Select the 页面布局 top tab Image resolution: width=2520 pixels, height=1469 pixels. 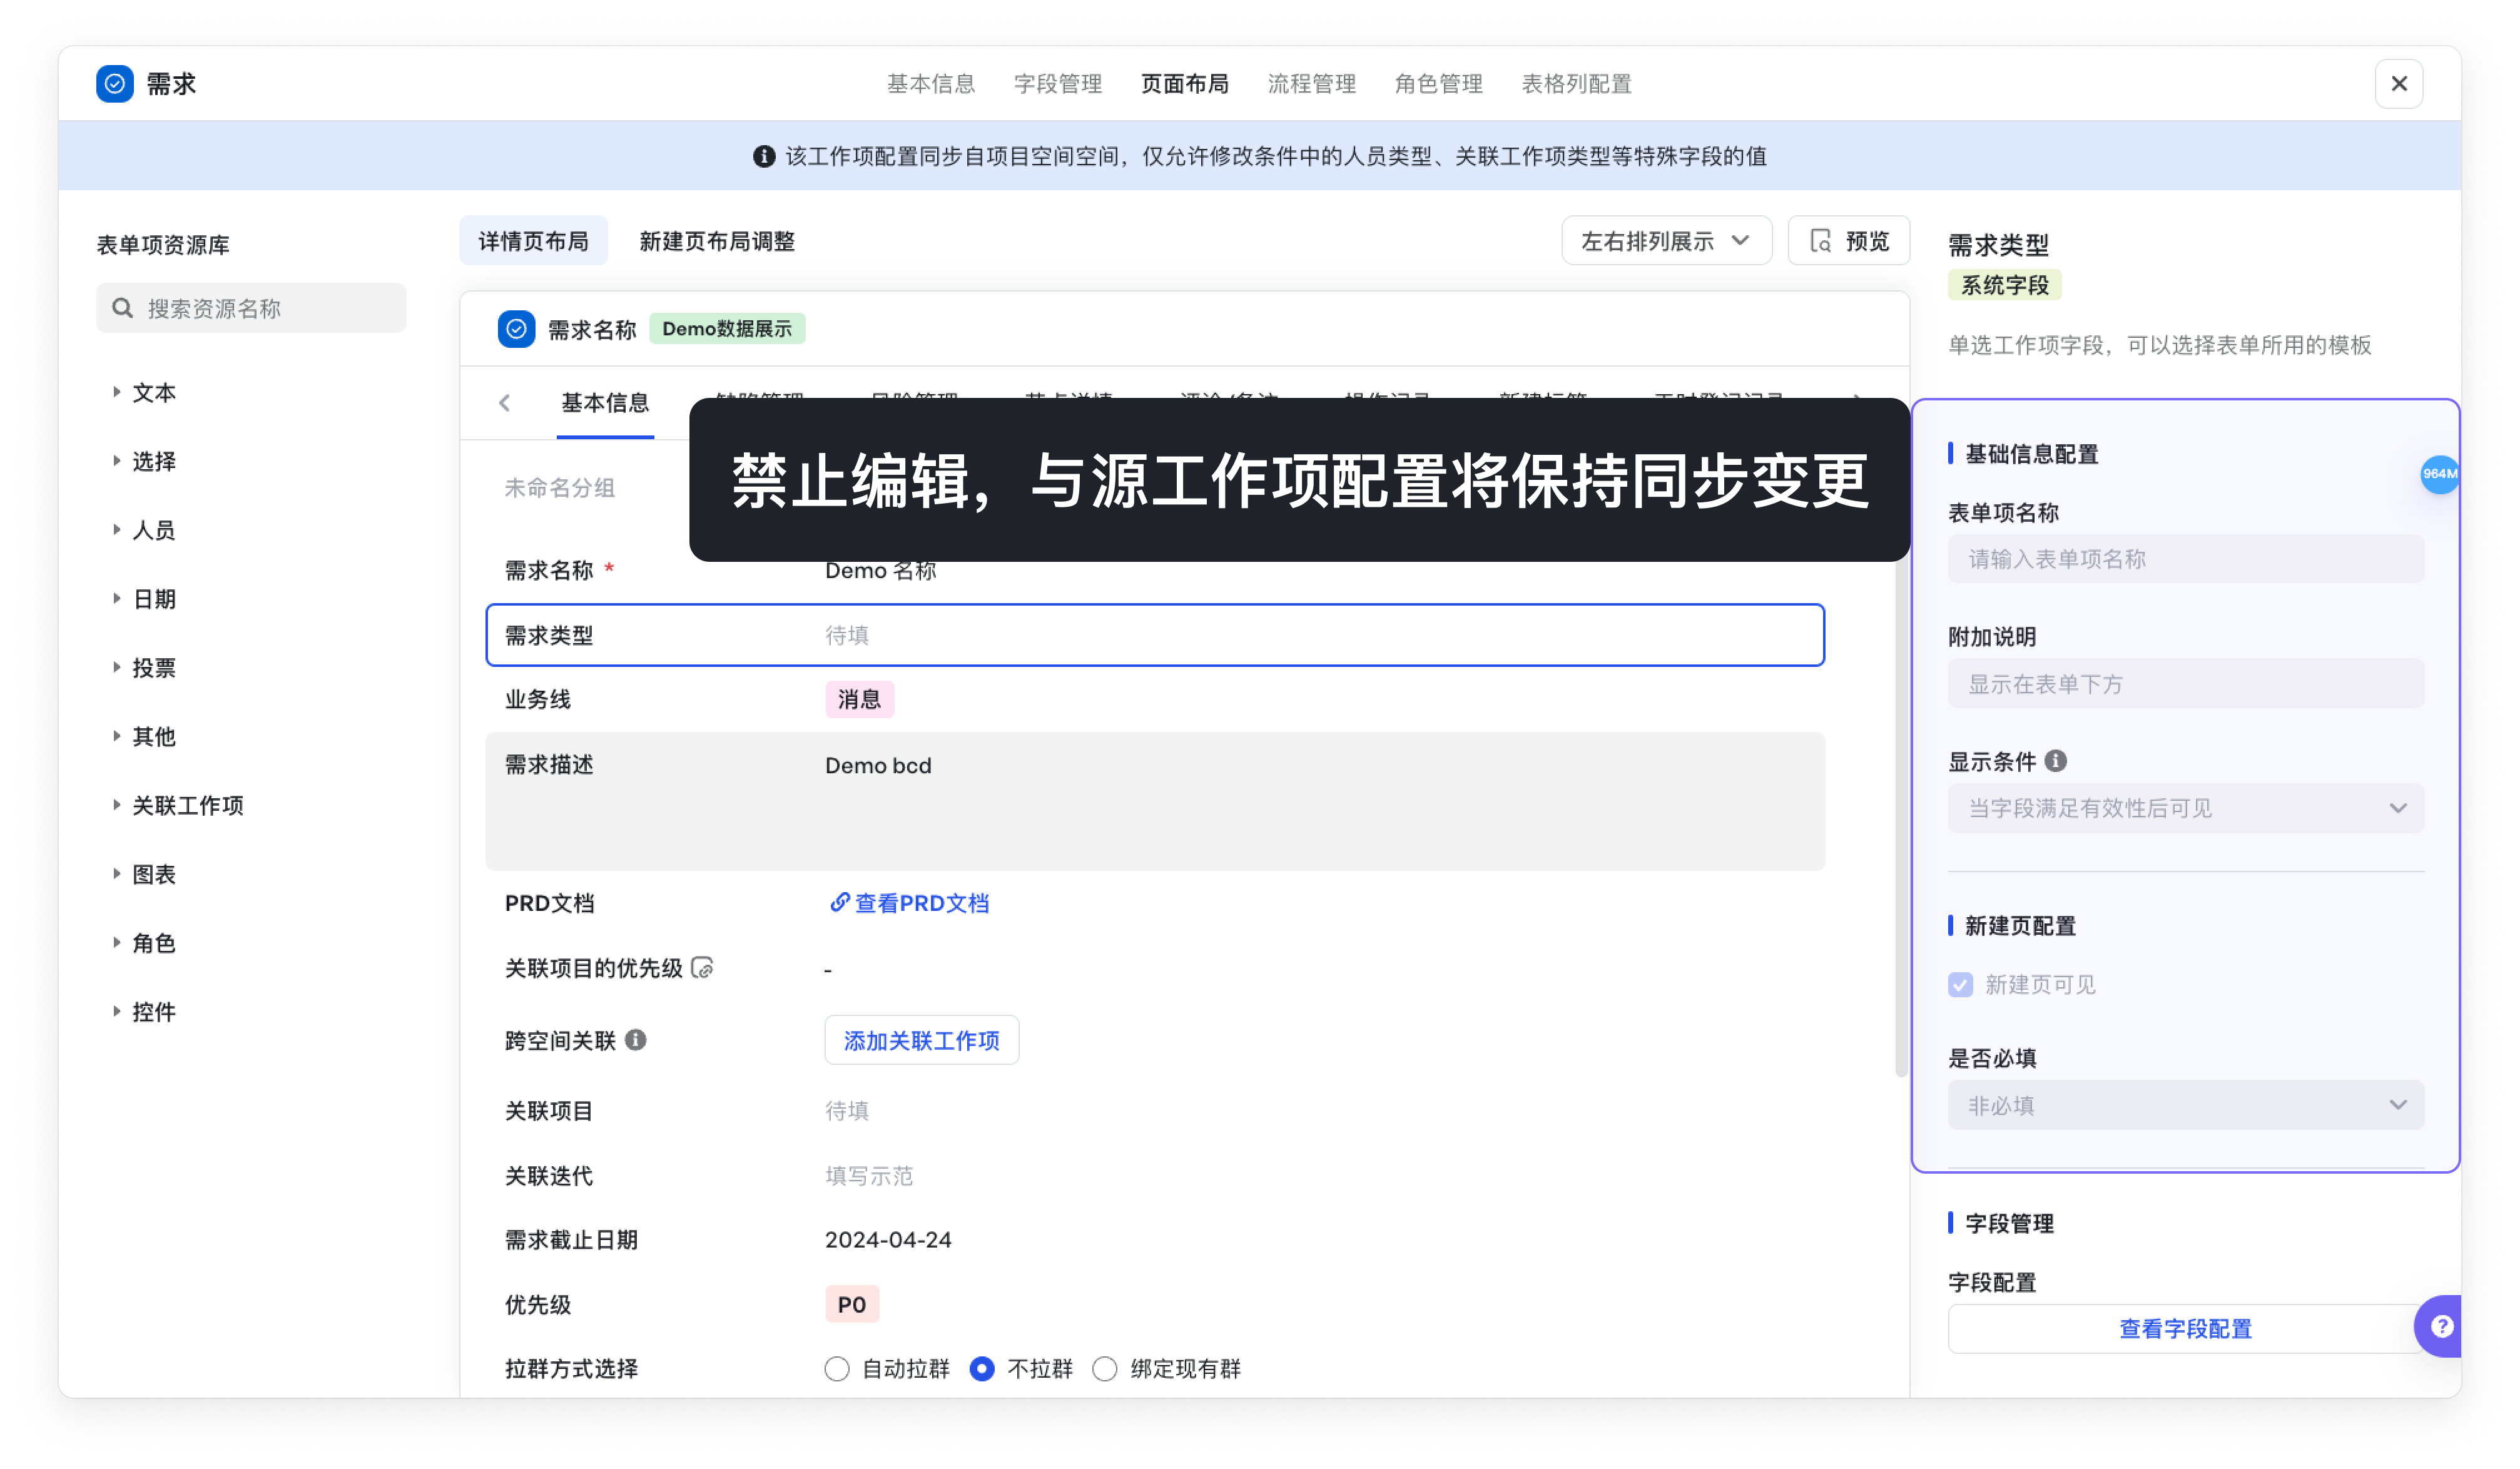[x=1185, y=84]
